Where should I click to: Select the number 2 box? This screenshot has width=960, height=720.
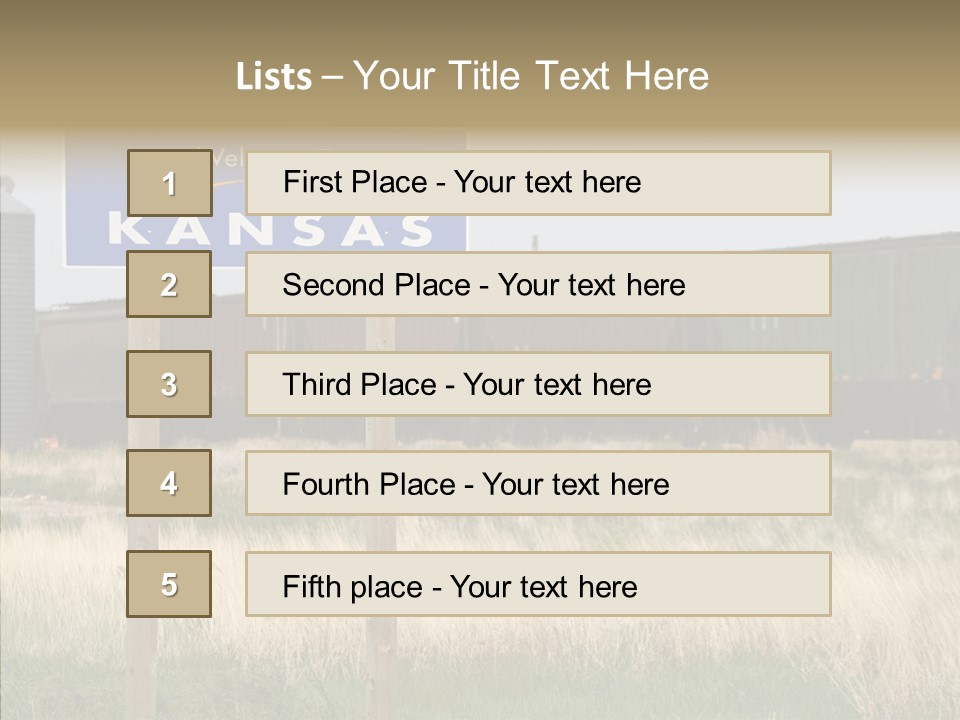[x=169, y=284]
